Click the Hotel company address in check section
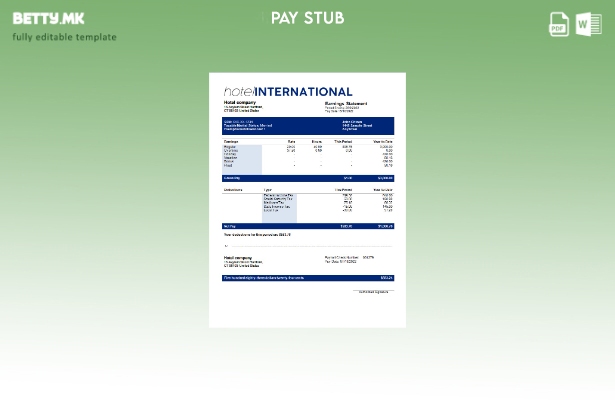This screenshot has width=615, height=400. coord(242,262)
